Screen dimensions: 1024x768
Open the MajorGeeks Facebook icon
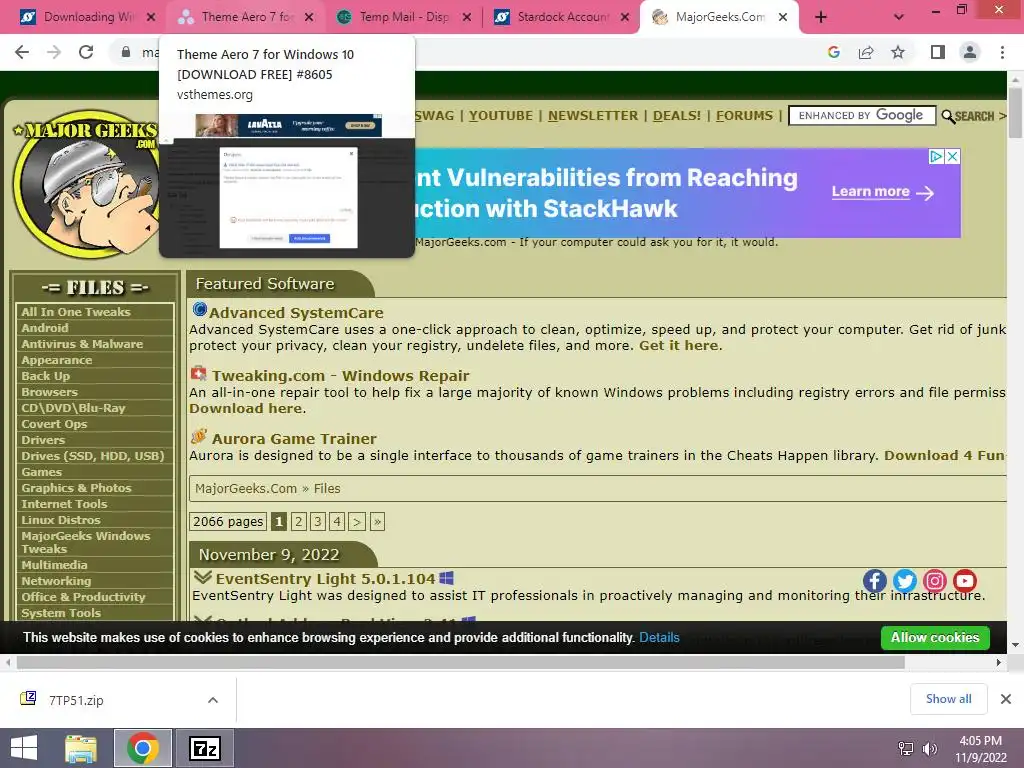pyautogui.click(x=875, y=581)
